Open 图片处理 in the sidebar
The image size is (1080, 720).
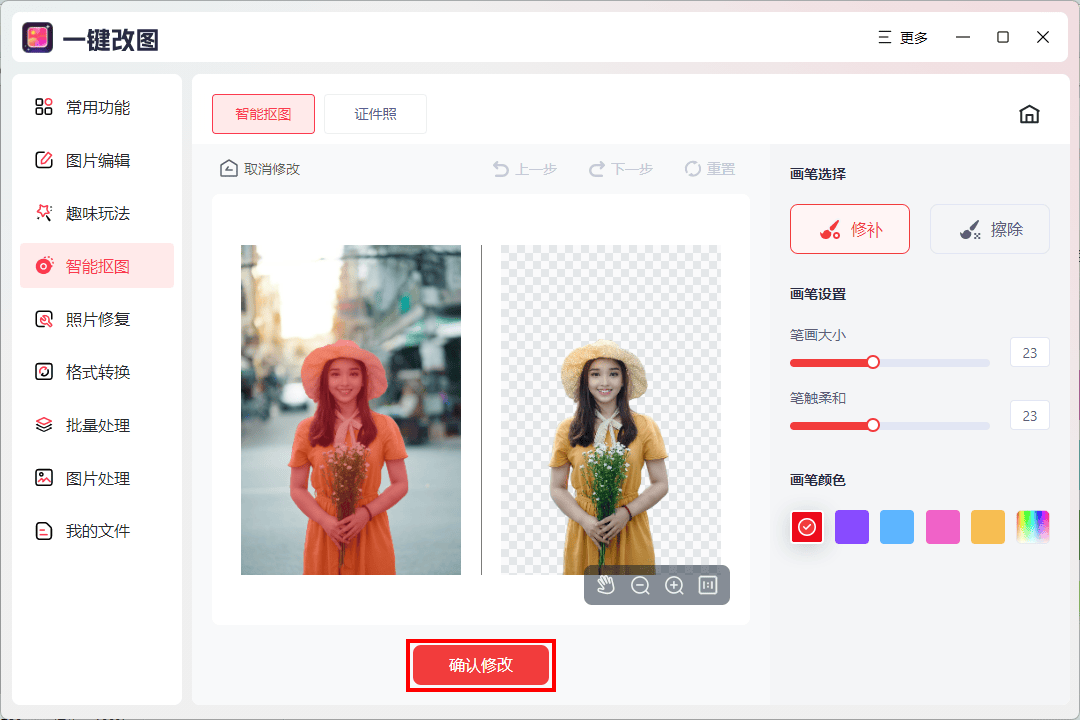(96, 478)
